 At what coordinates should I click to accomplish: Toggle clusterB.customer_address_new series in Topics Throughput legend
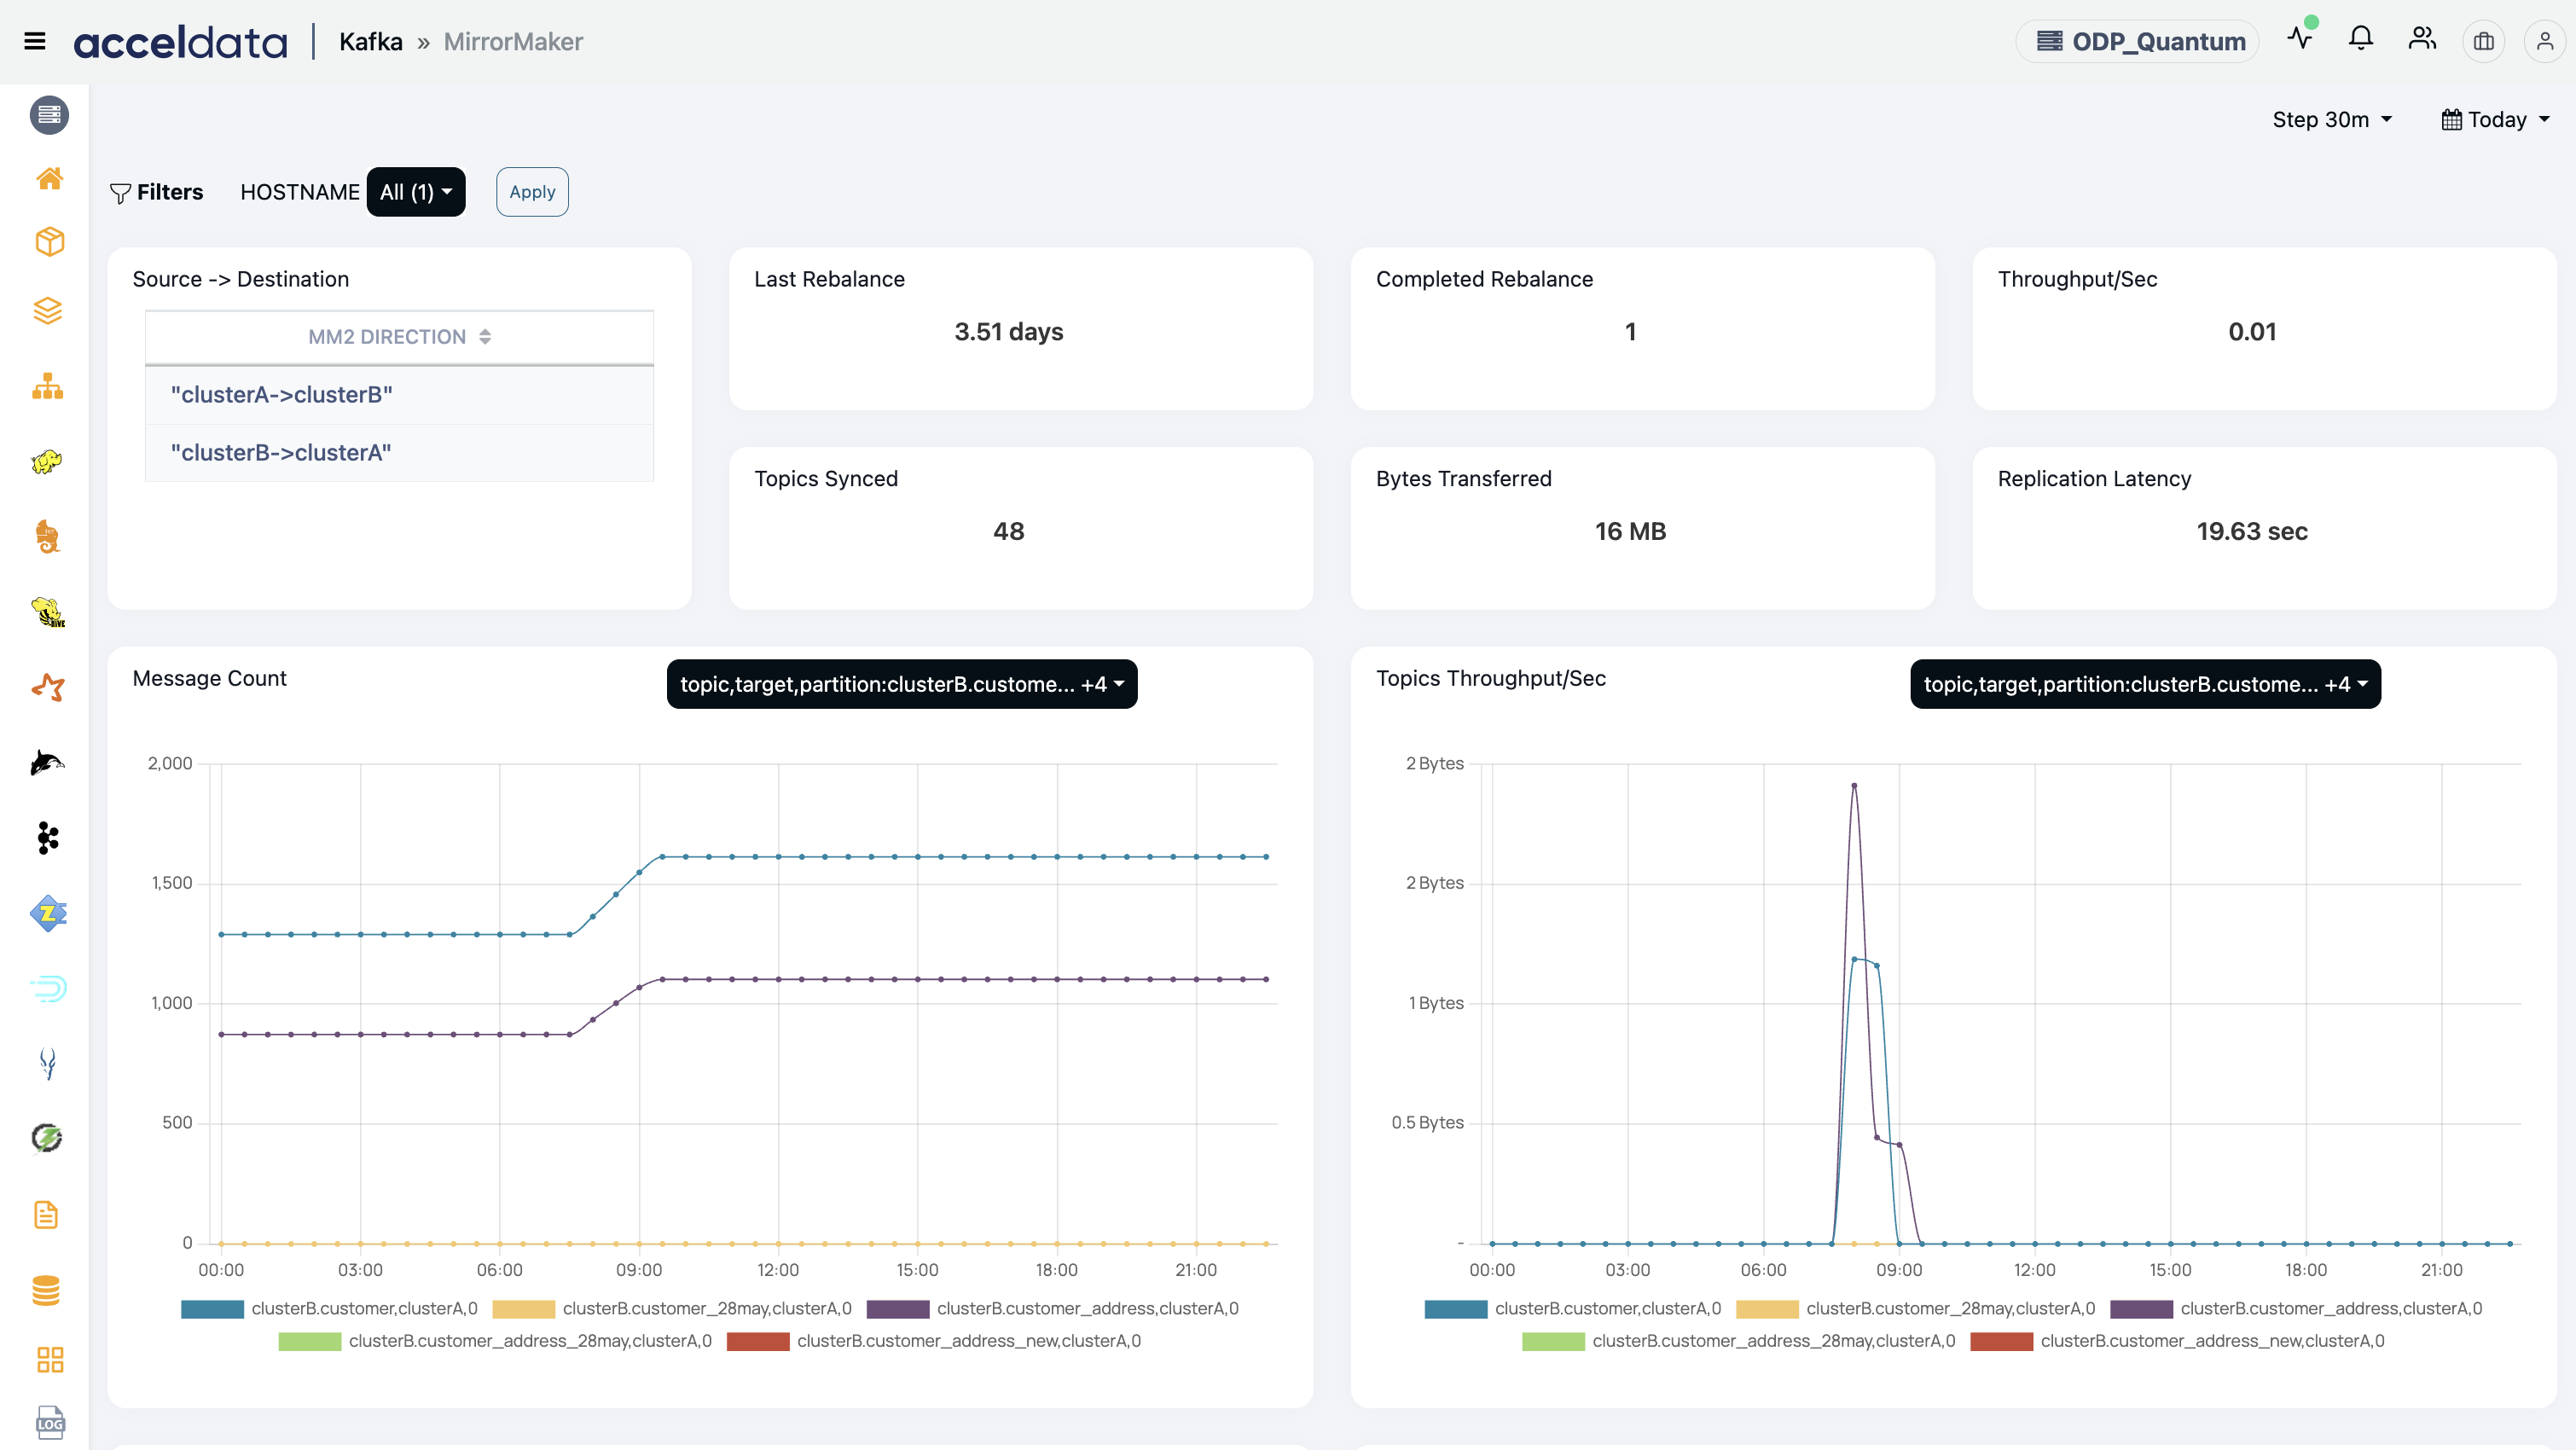click(2178, 1341)
